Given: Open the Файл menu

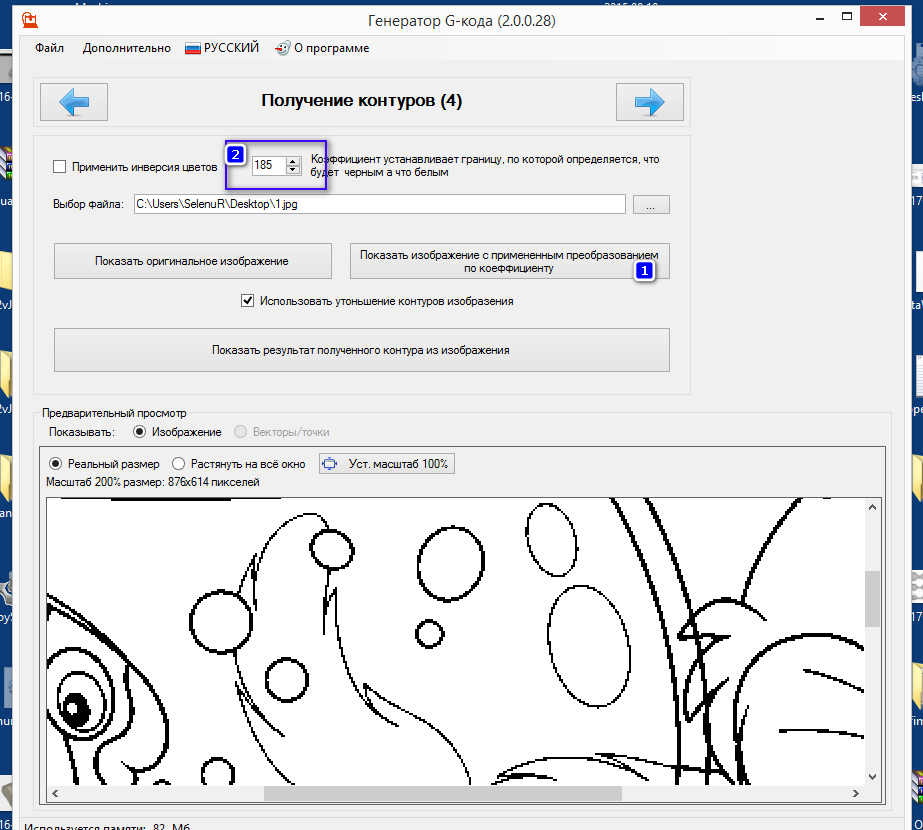Looking at the screenshot, I should point(49,48).
